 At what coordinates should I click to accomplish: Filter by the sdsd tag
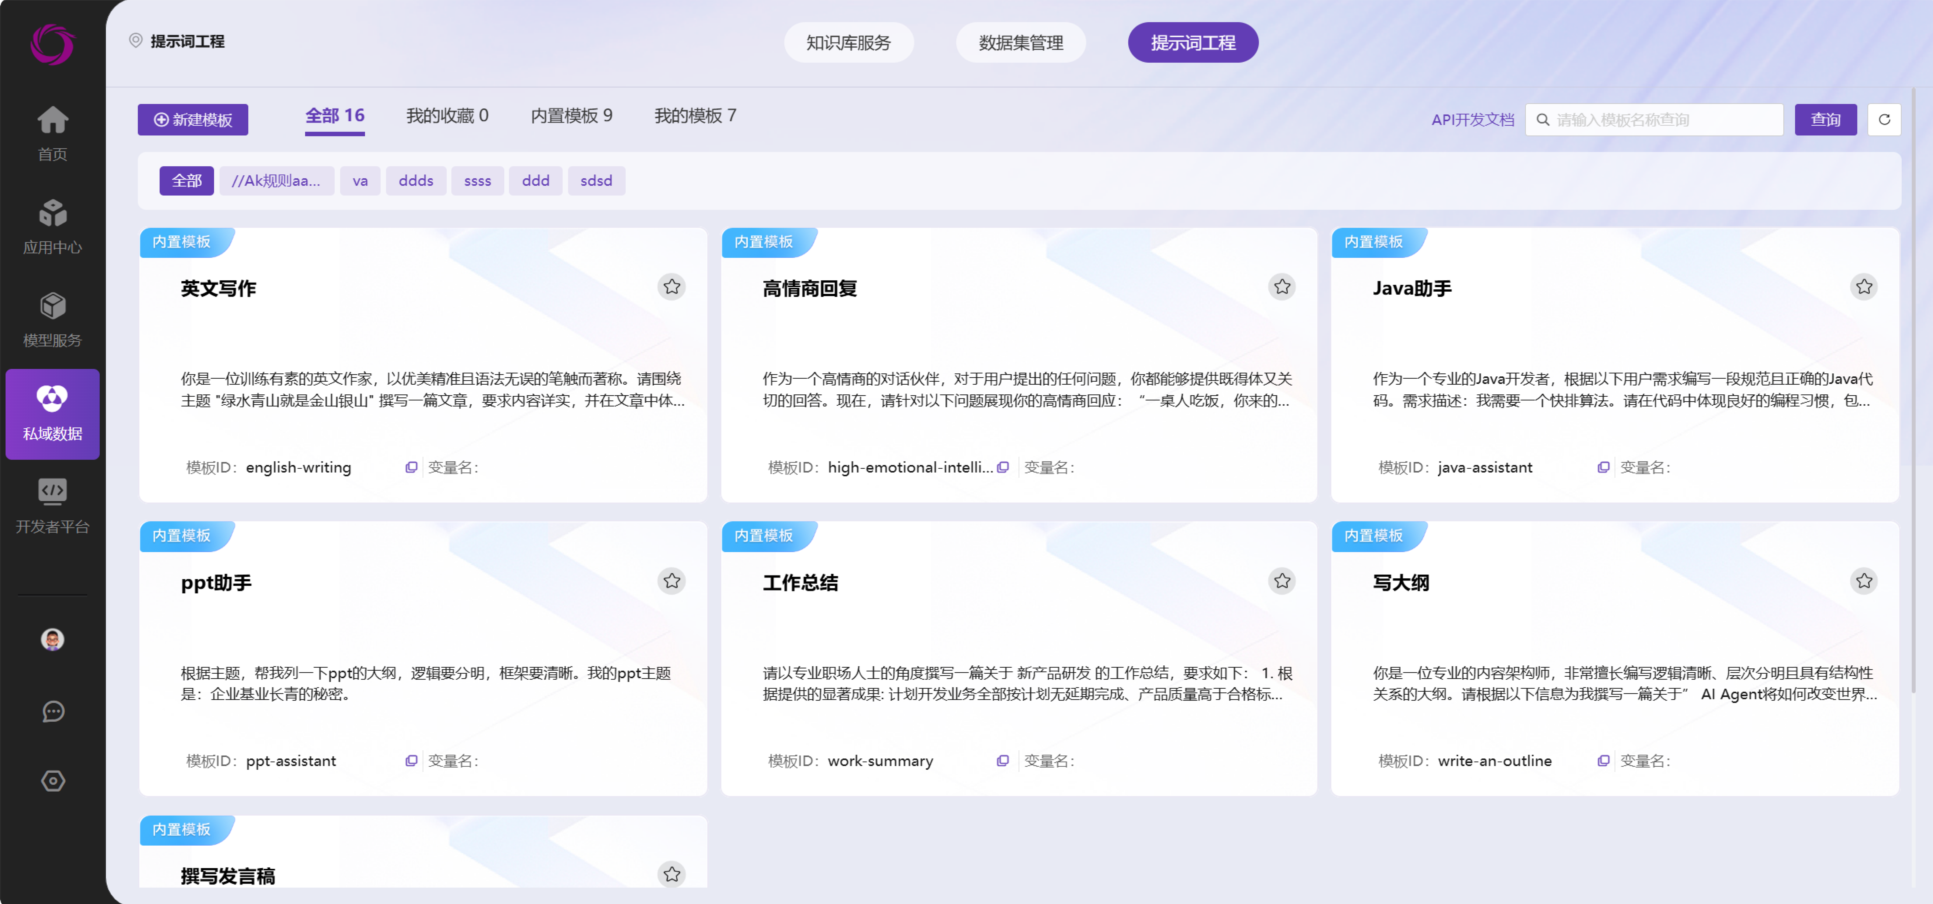tap(596, 181)
